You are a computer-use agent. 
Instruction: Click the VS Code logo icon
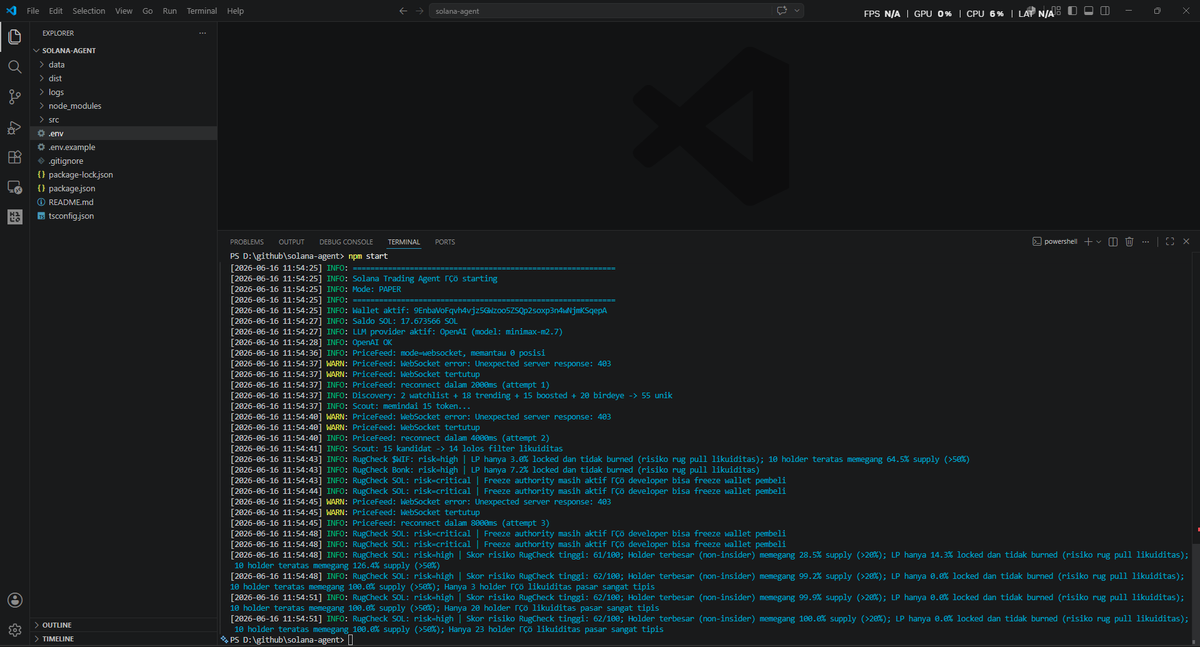point(11,11)
